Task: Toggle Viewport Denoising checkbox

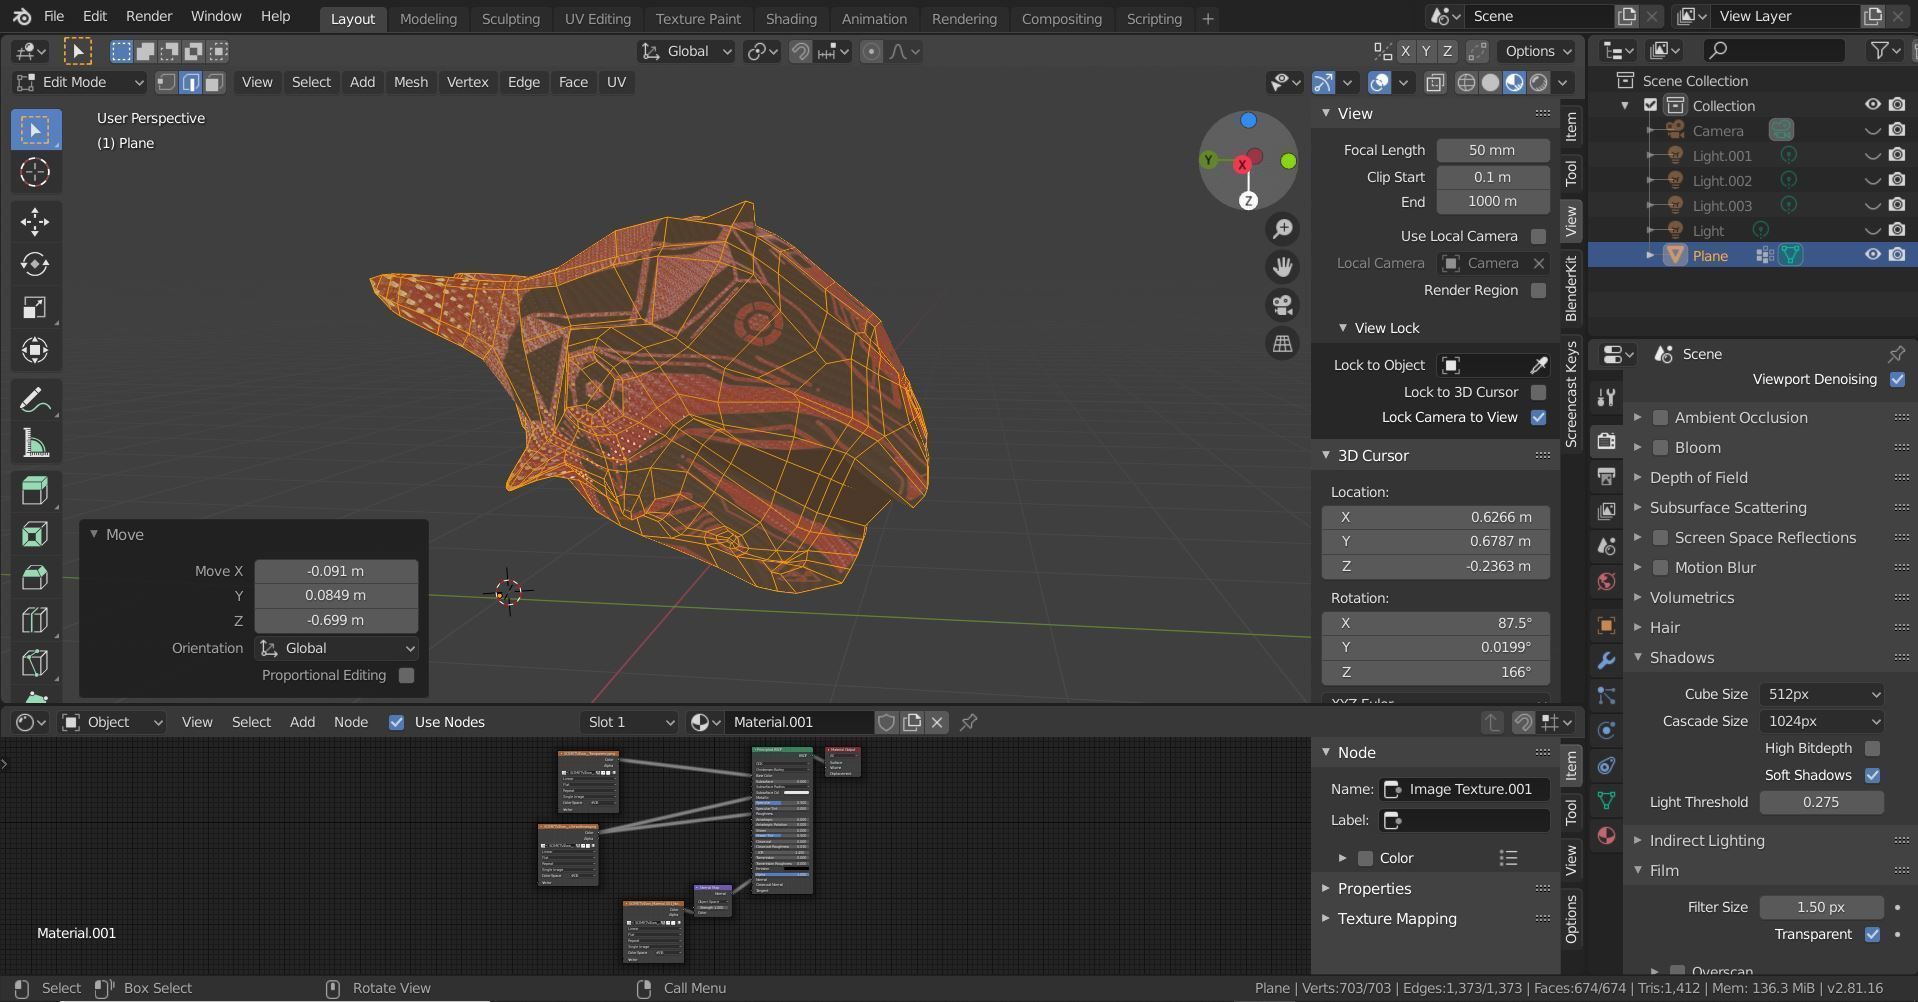Action: point(1897,379)
